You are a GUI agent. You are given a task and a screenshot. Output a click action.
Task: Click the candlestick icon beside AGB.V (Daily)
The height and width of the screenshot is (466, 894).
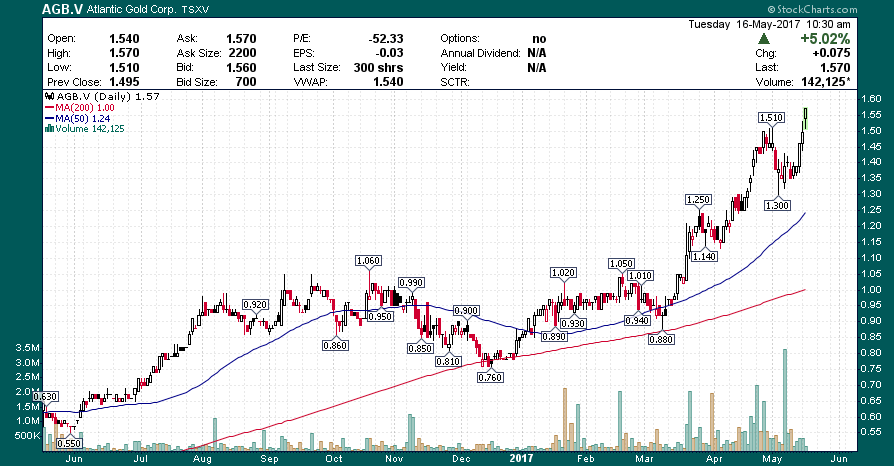(49, 96)
